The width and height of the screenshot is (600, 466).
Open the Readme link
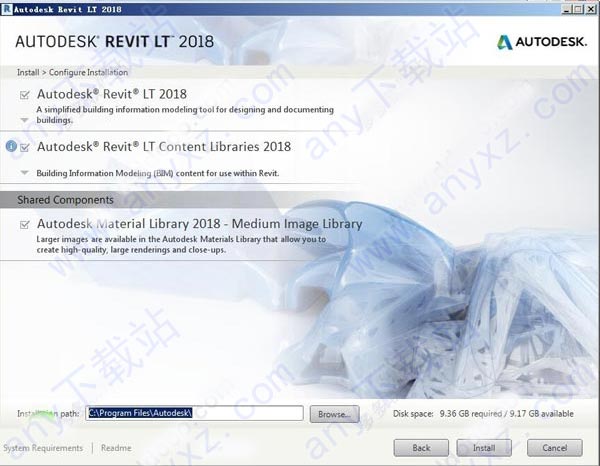116,448
